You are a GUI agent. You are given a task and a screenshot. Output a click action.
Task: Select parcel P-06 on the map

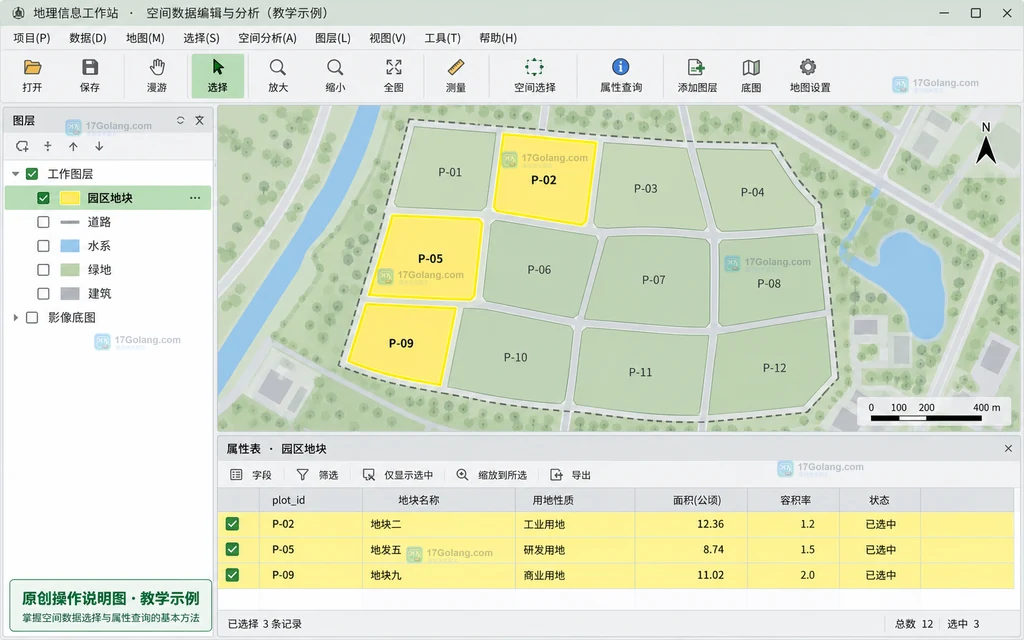tap(539, 269)
